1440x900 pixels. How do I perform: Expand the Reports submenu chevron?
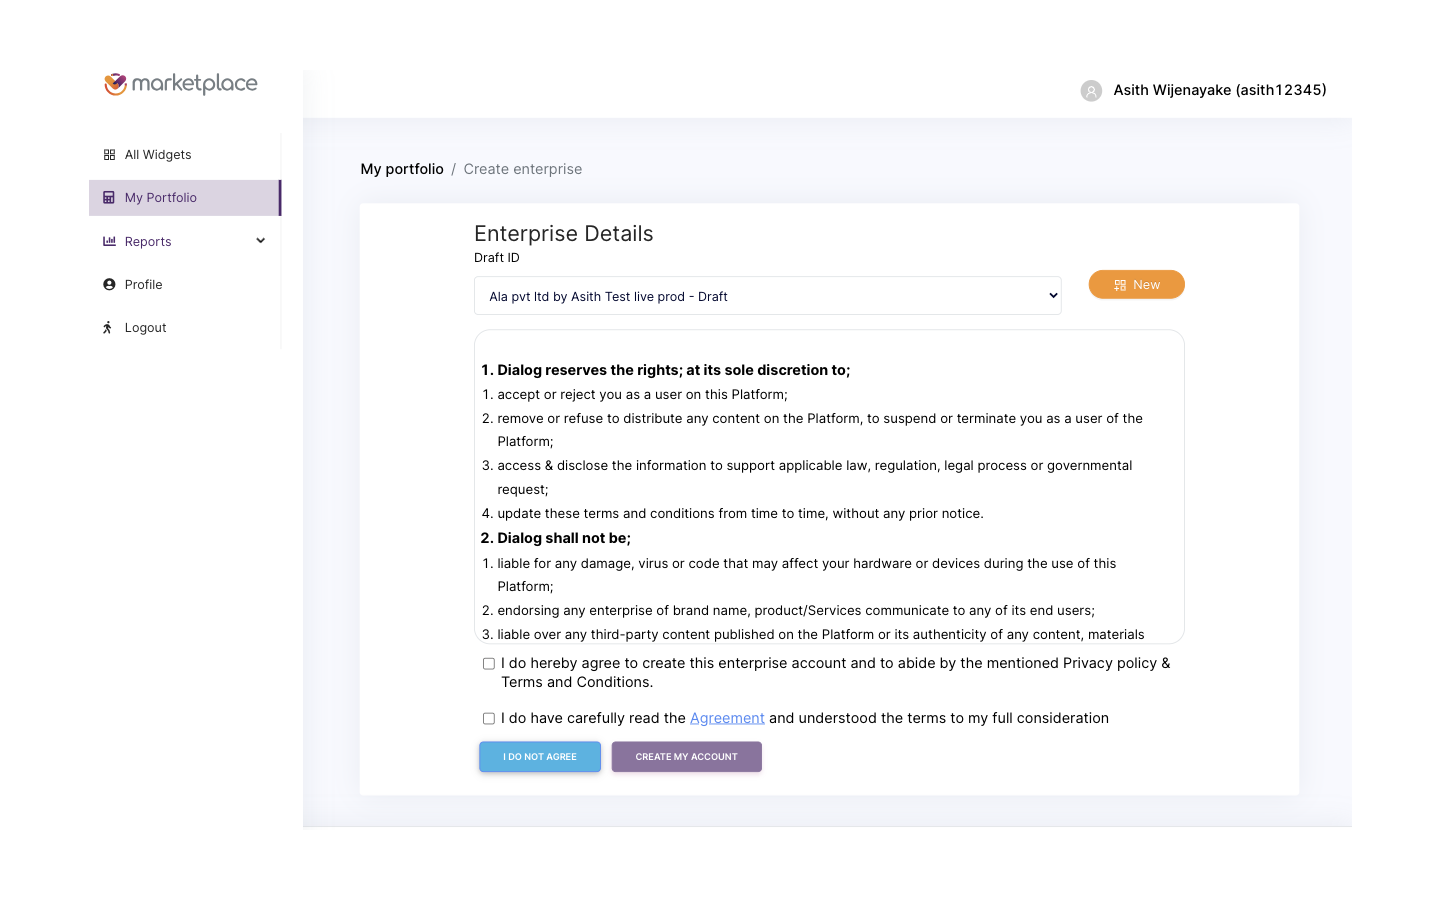click(x=261, y=241)
